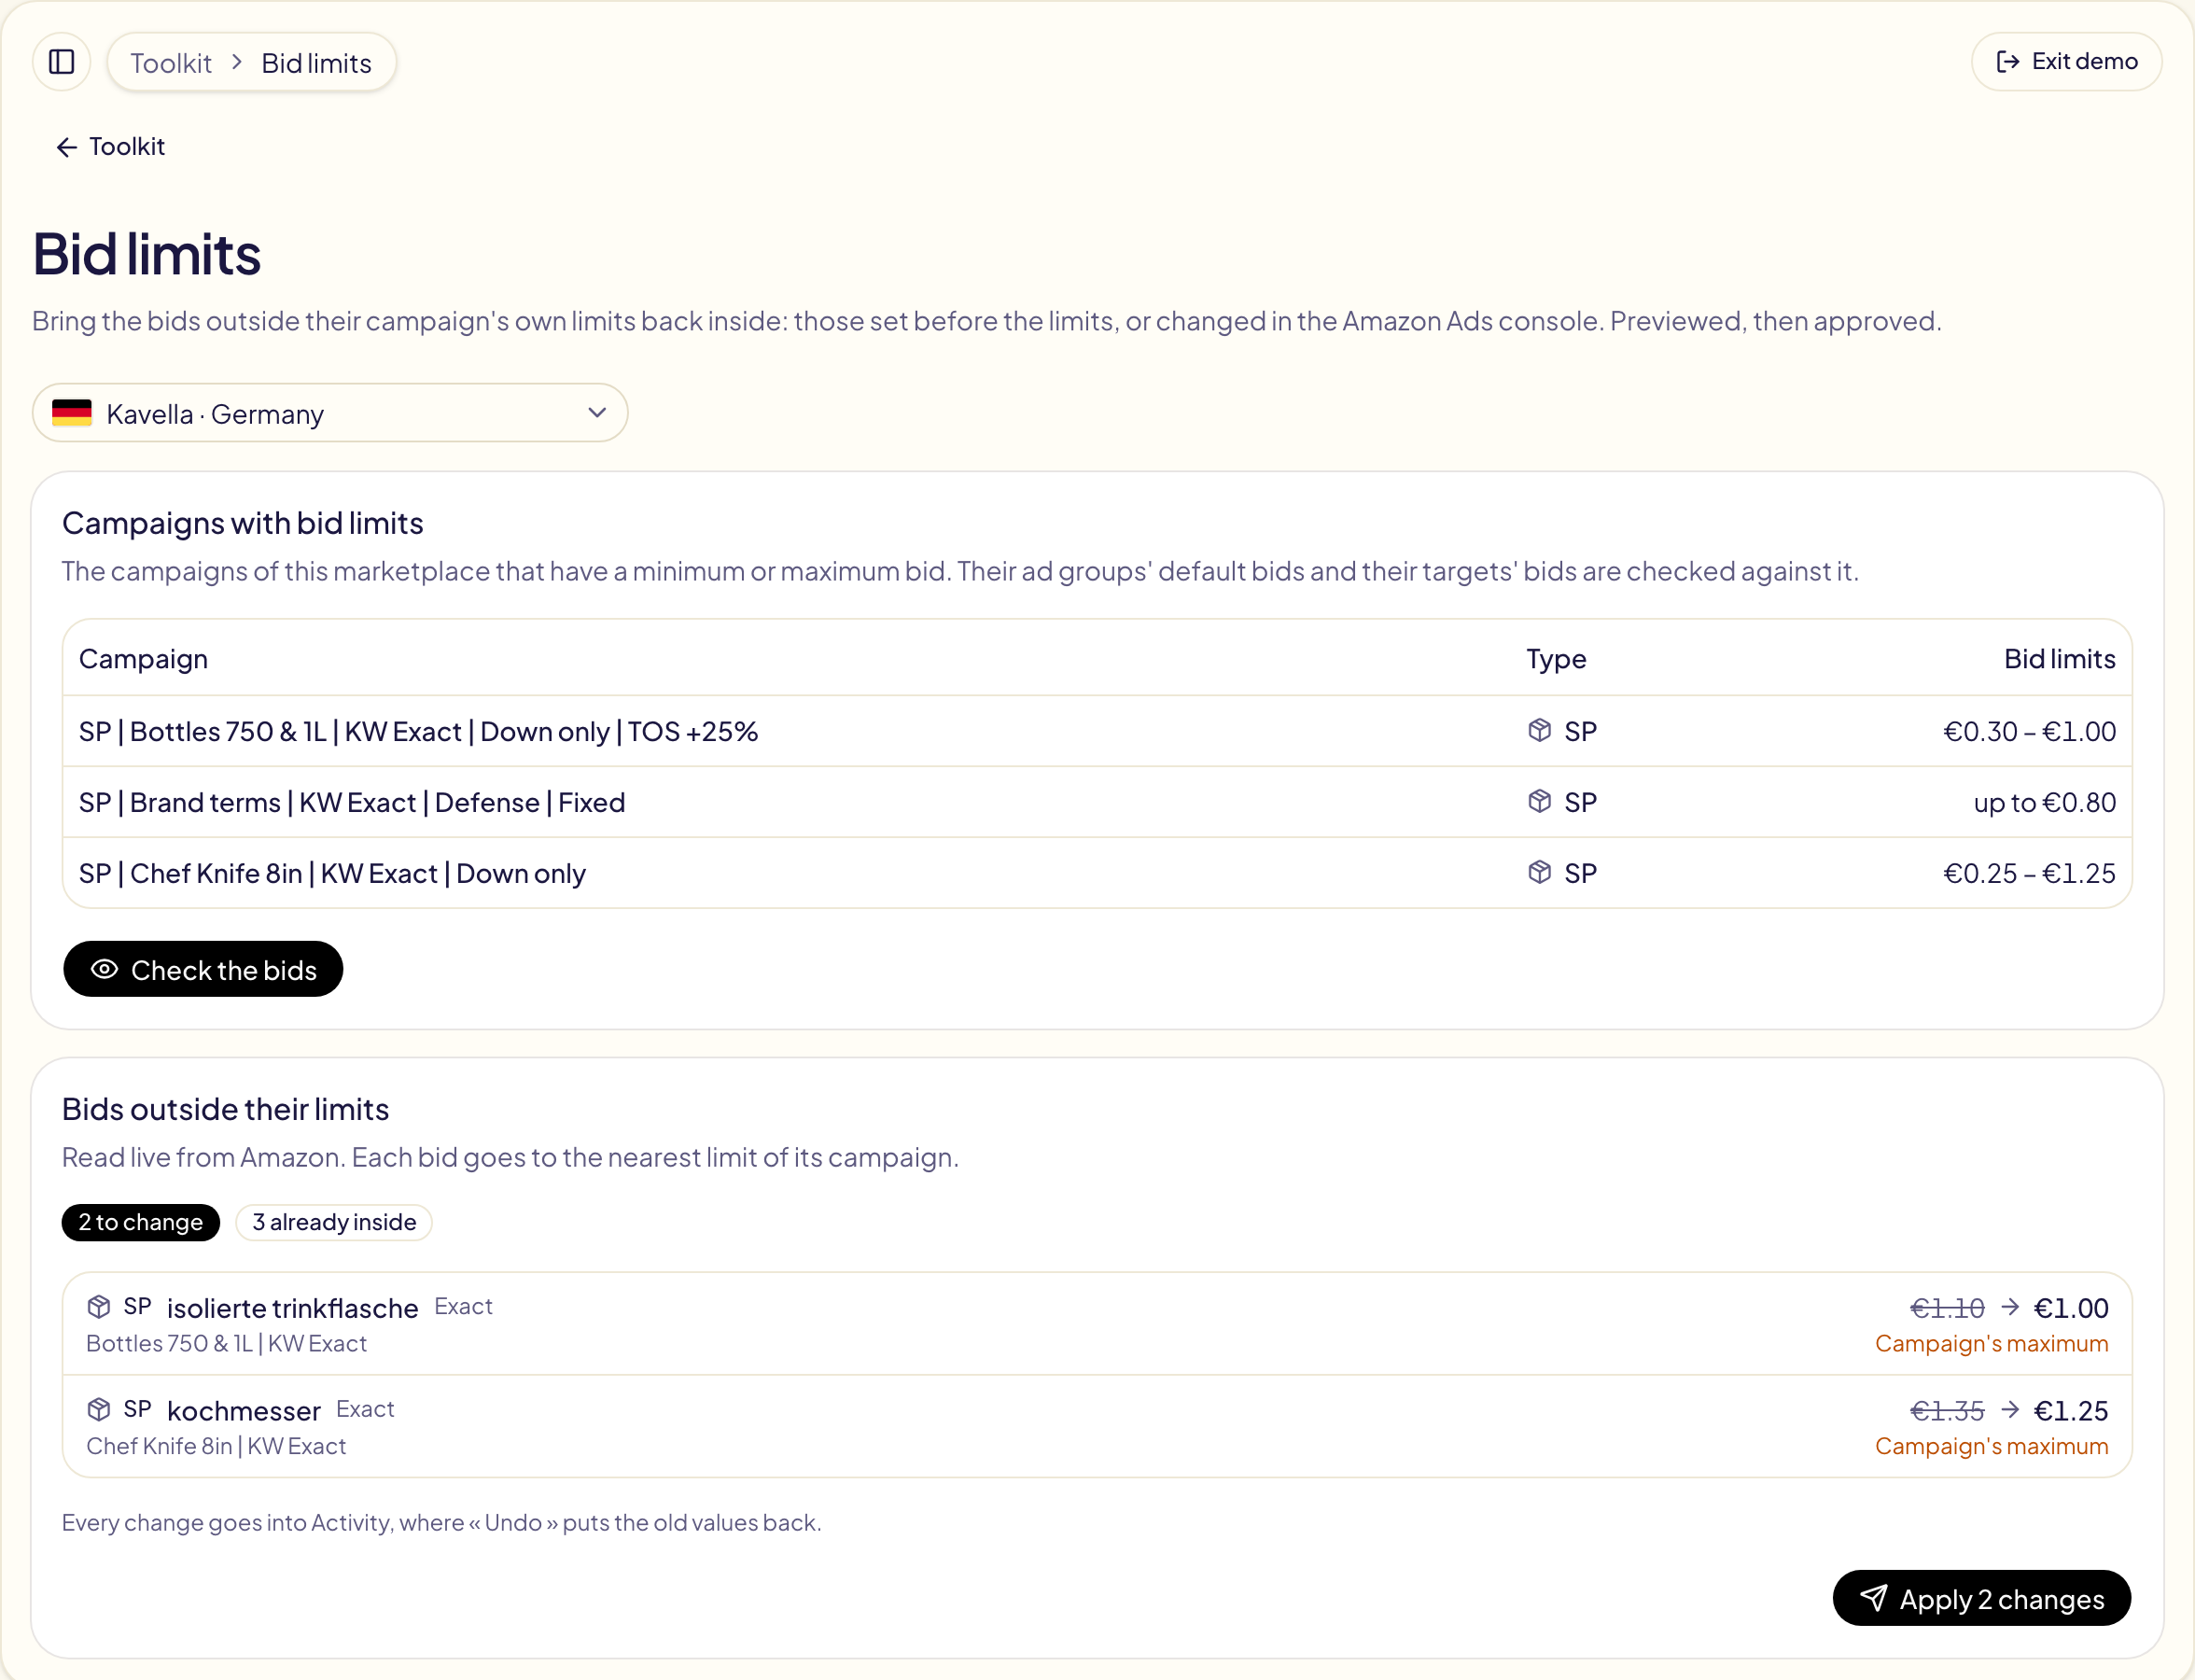Select campaign 'SP | Brand terms | KW Exact | Defense | Fixed'

coord(352,802)
